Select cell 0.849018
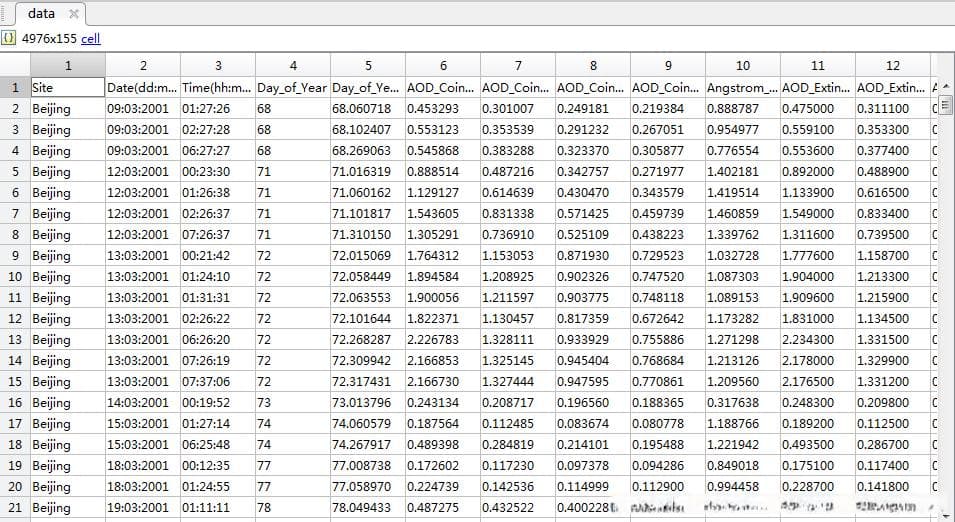Viewport: 955px width, 522px height. tap(742, 465)
